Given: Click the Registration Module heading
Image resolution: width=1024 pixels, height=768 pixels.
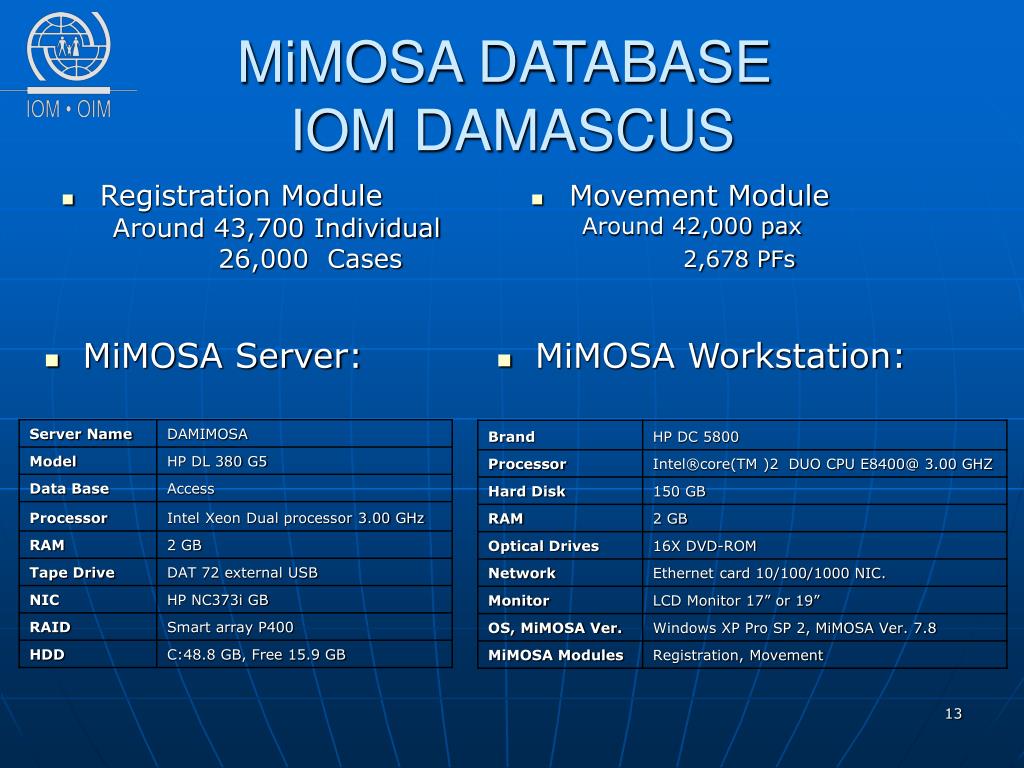Looking at the screenshot, I should click(241, 195).
